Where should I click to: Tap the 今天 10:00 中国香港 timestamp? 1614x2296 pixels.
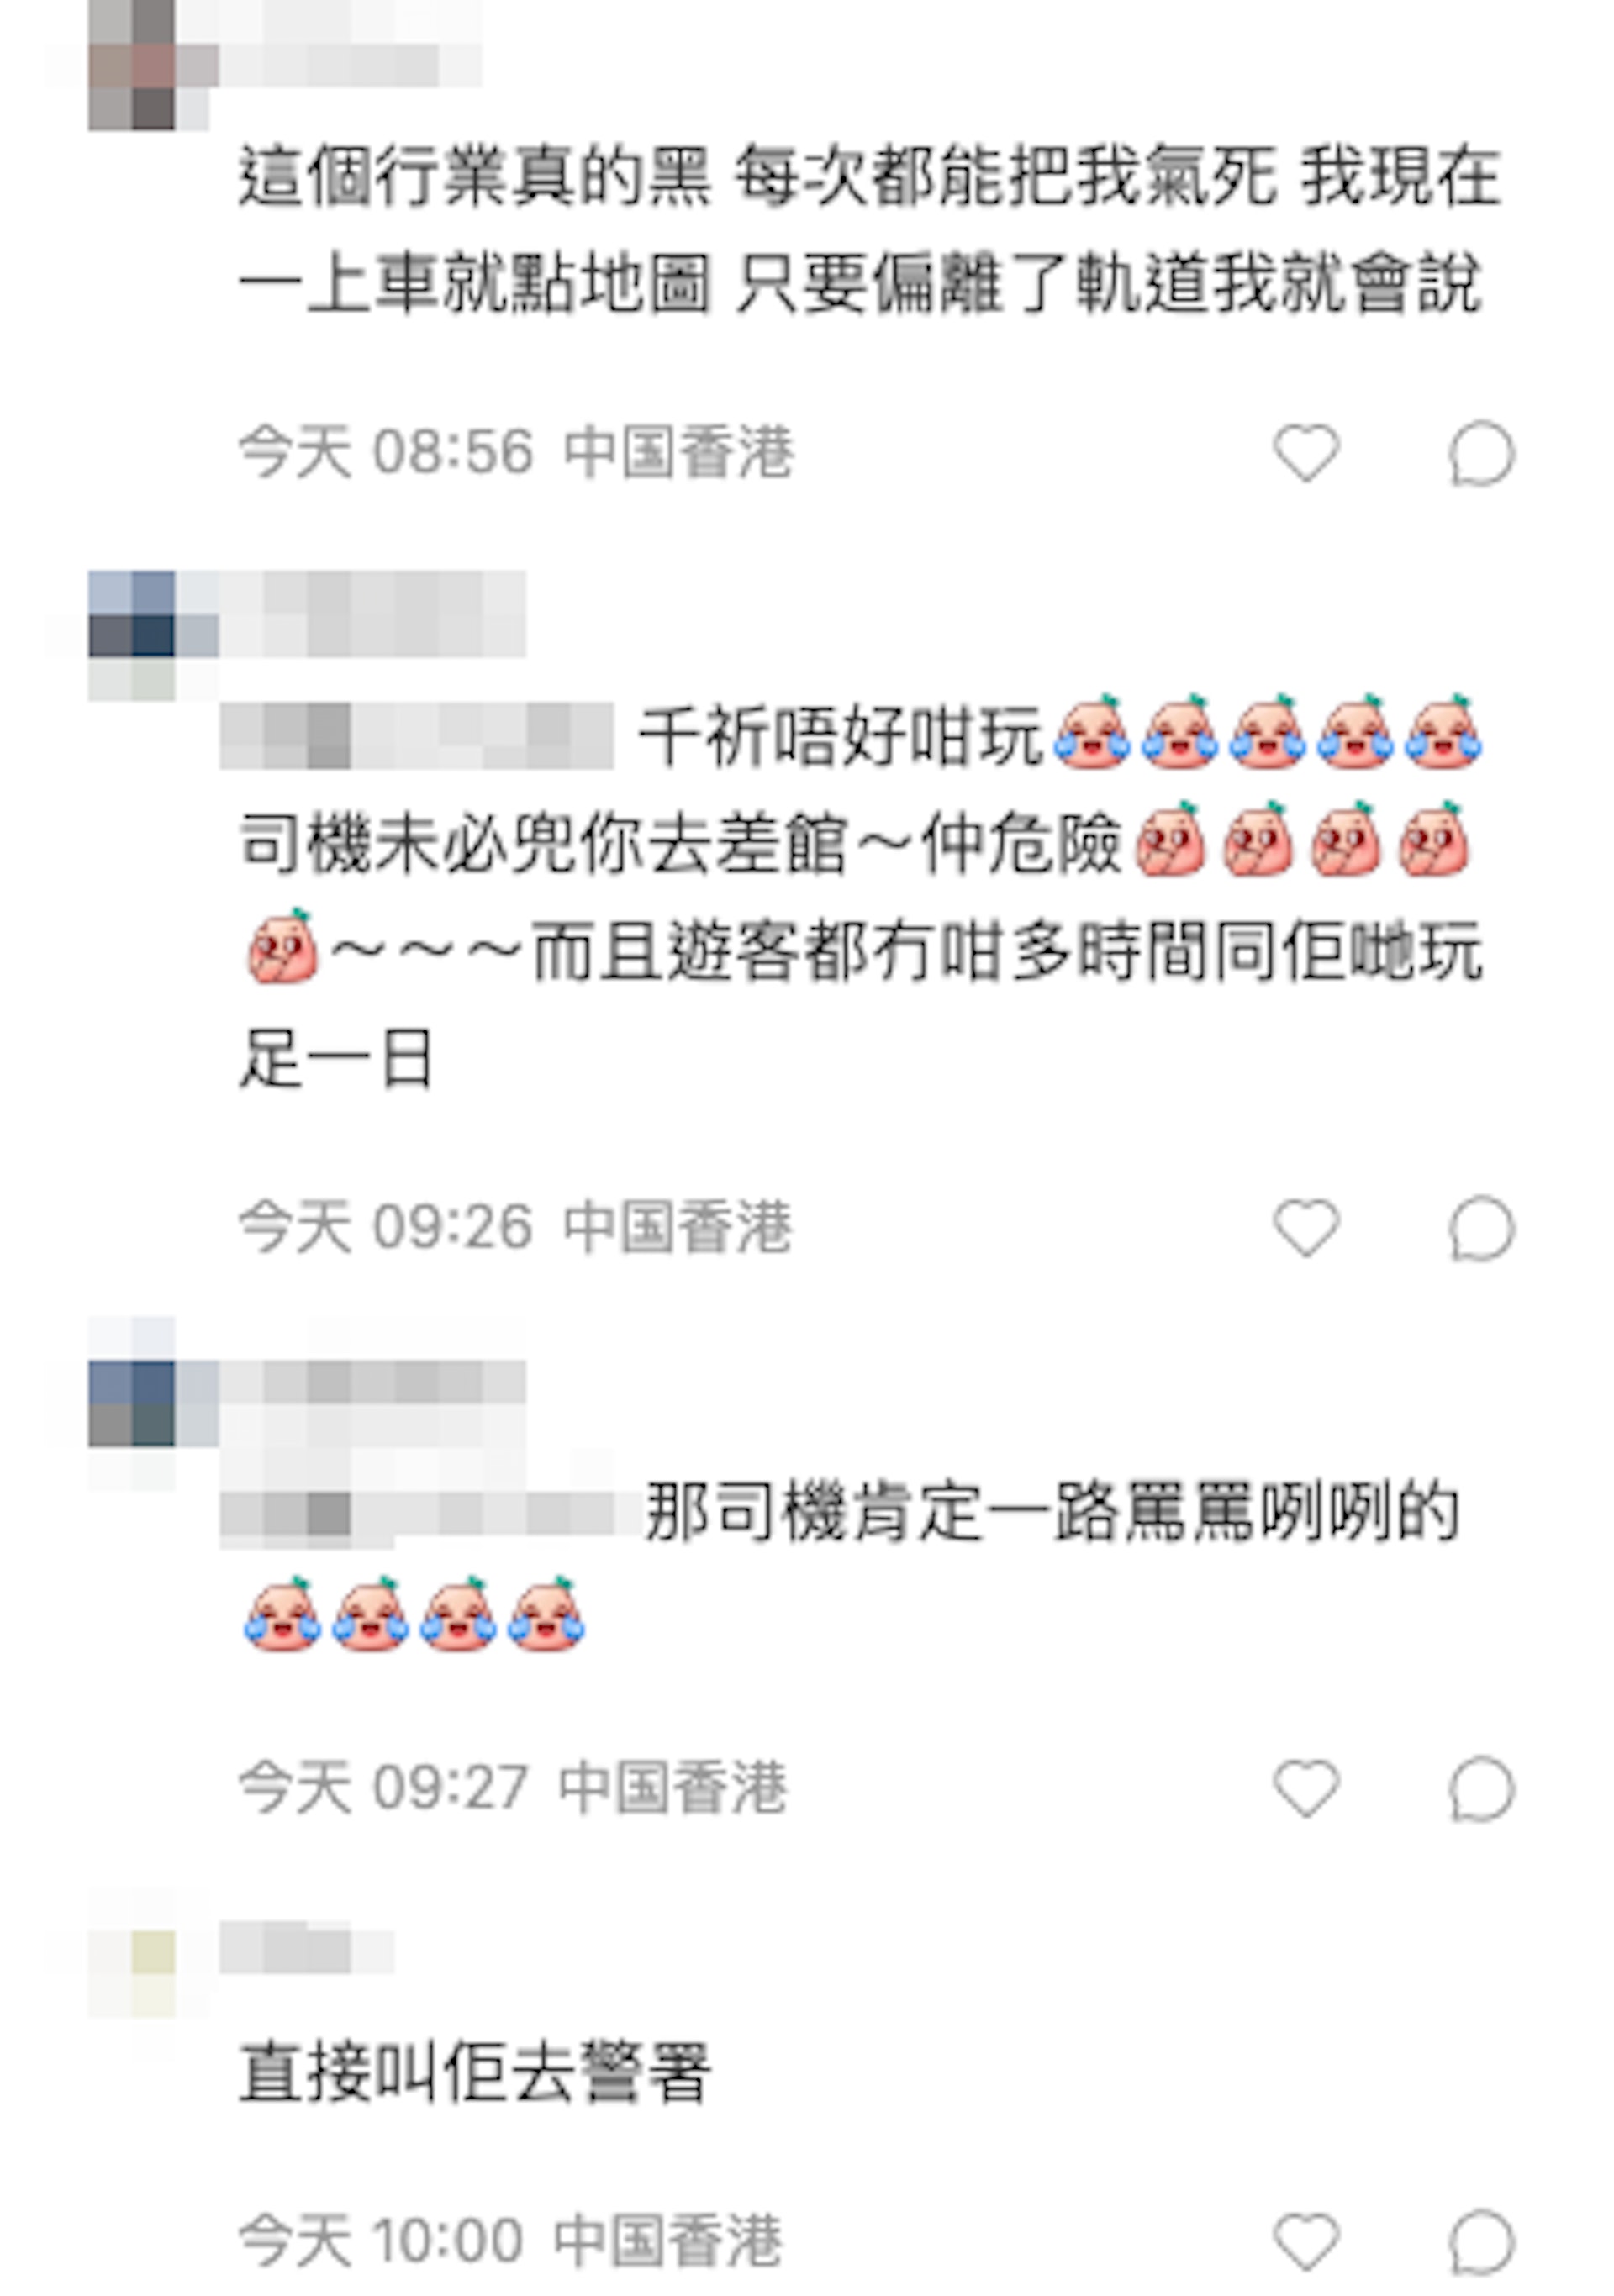510,2241
